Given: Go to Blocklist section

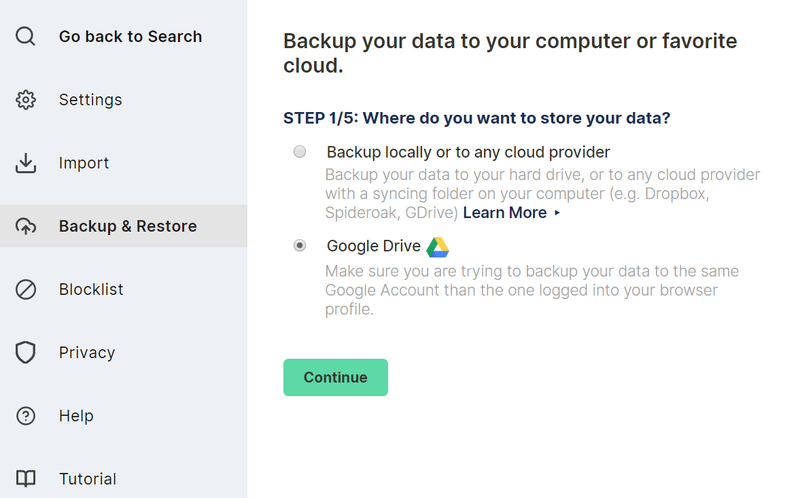Looking at the screenshot, I should [91, 289].
